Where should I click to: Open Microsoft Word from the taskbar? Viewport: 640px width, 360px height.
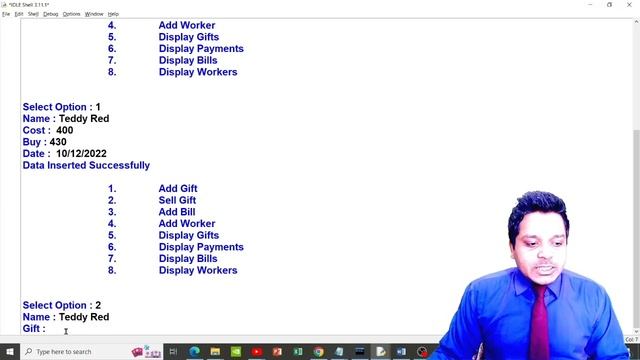click(x=401, y=351)
